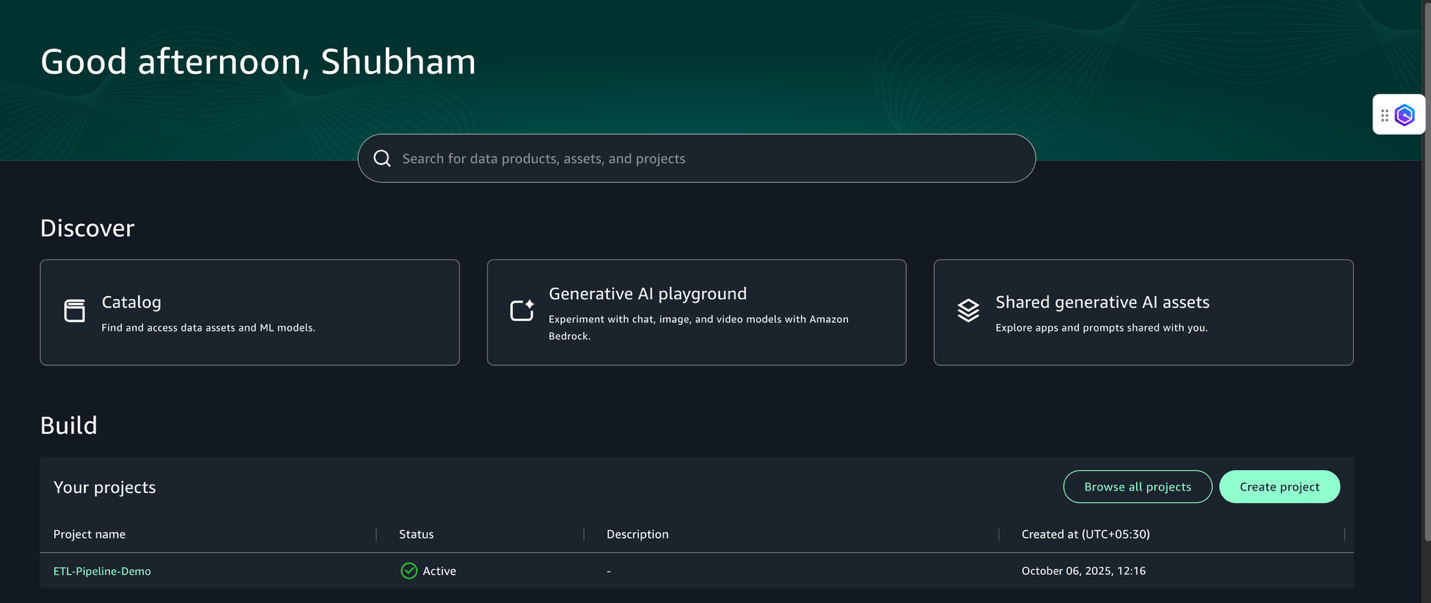The image size is (1431, 603).
Task: Click the Catalog window icon
Action: point(75,311)
